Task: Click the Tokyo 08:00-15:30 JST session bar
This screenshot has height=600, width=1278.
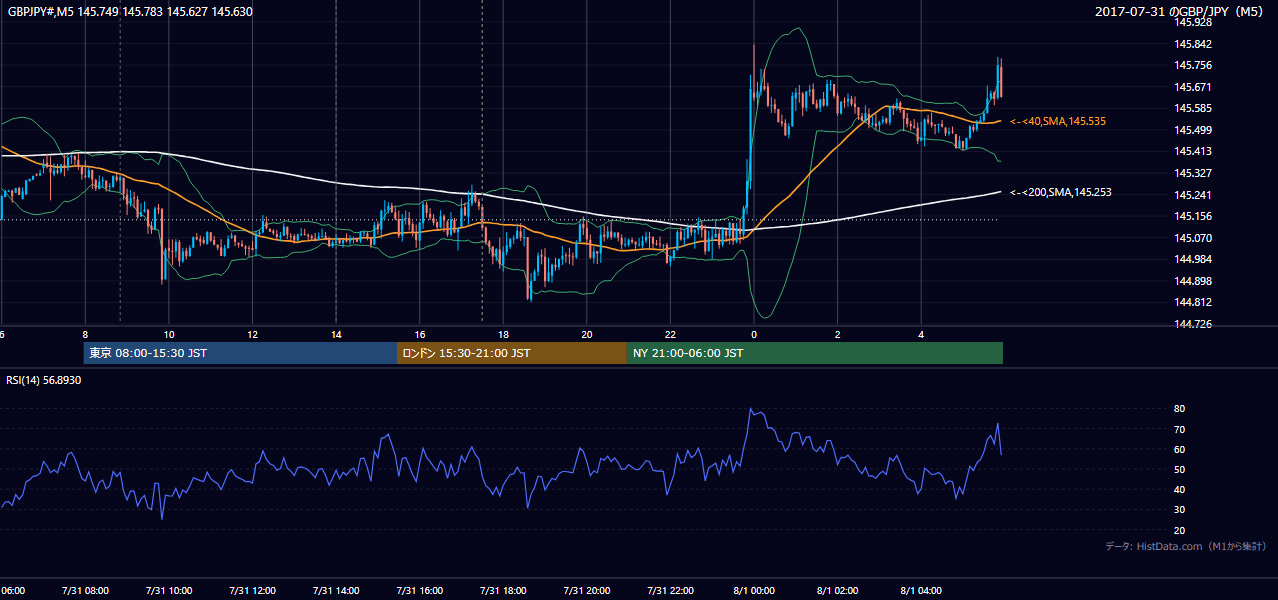Action: [240, 353]
